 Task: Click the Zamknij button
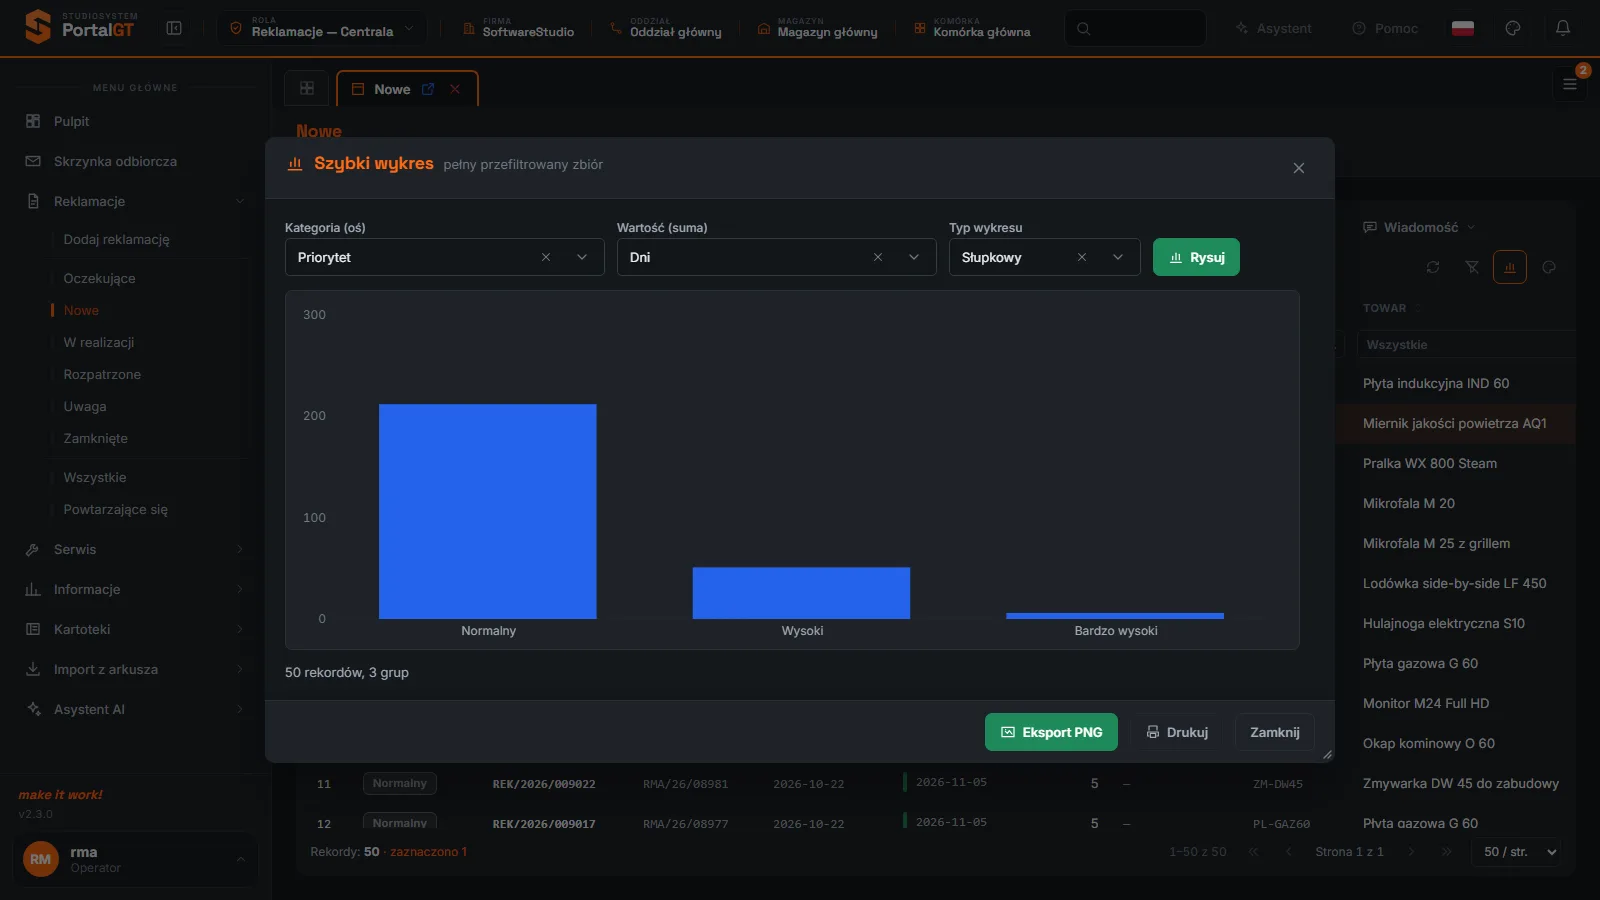(x=1275, y=732)
